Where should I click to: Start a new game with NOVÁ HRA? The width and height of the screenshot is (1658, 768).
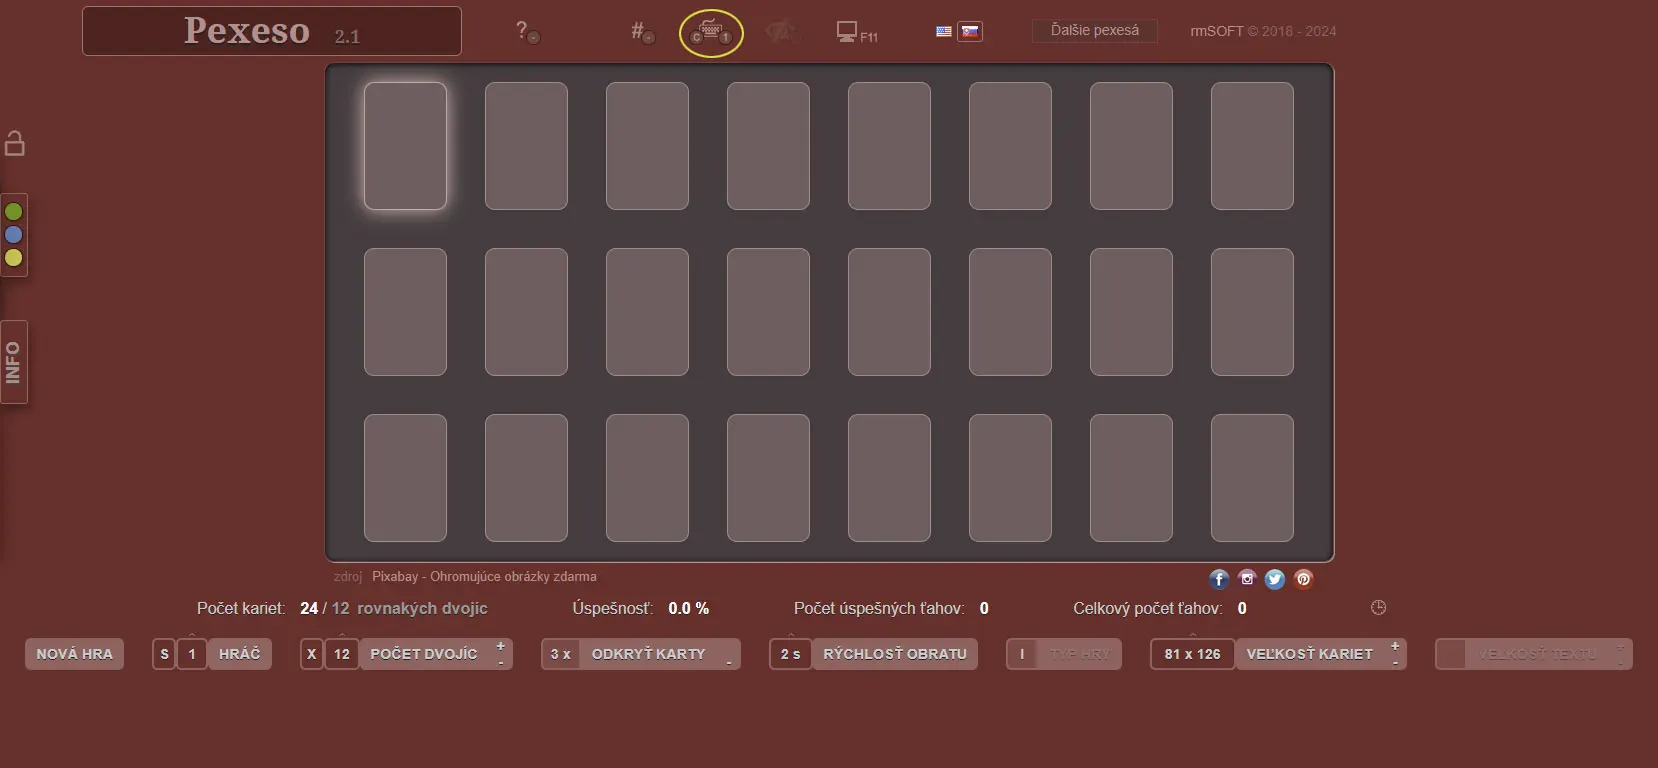coord(74,654)
